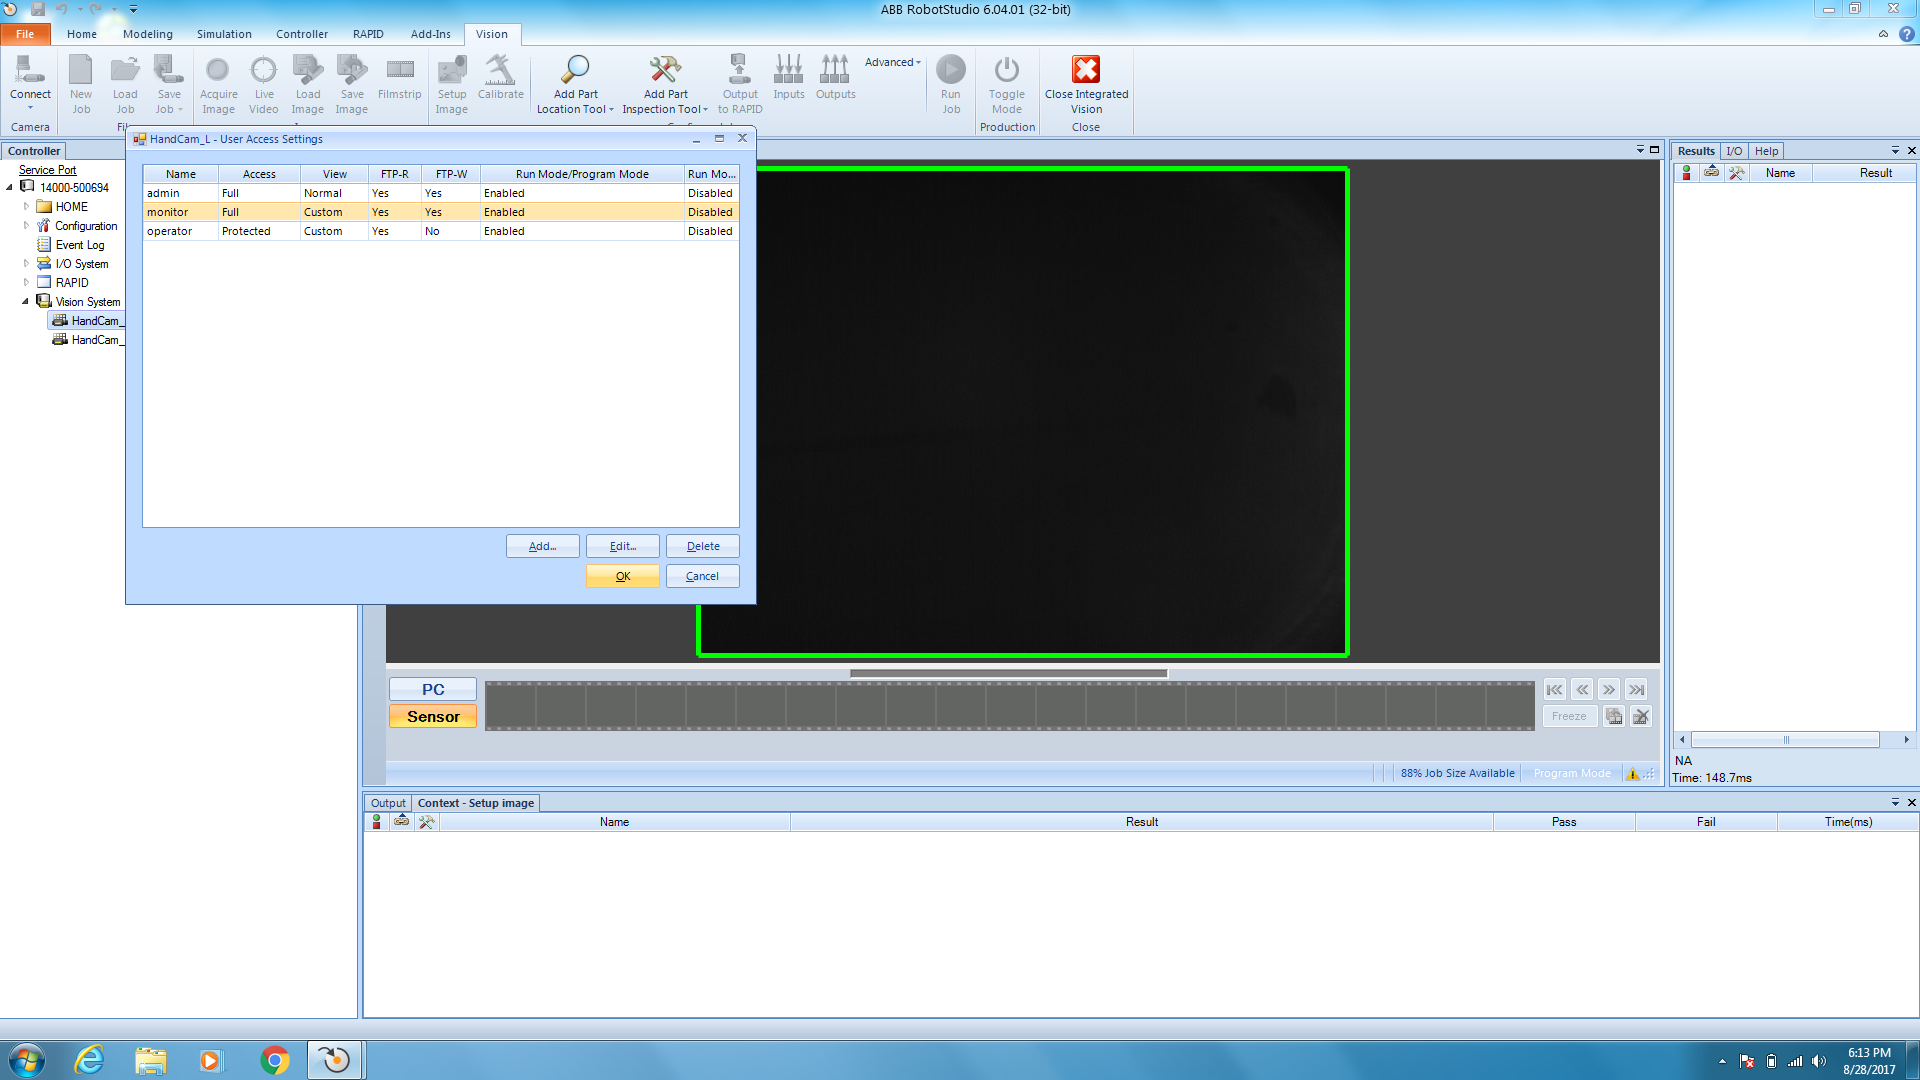Collapse the Vision System tree node
The image size is (1920, 1080).
click(x=26, y=301)
